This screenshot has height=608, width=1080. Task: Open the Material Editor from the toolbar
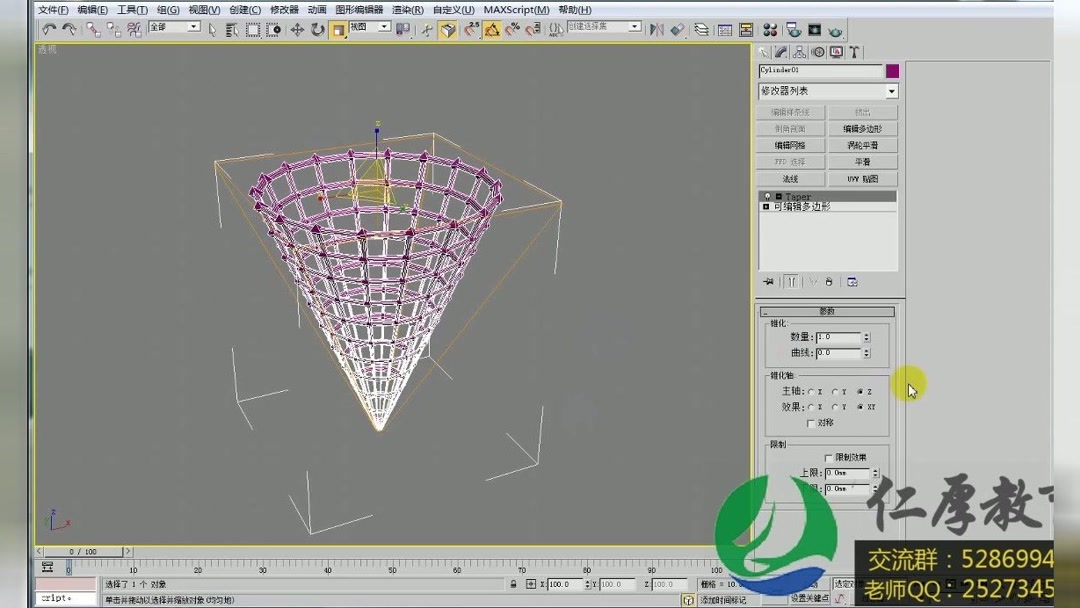click(770, 29)
